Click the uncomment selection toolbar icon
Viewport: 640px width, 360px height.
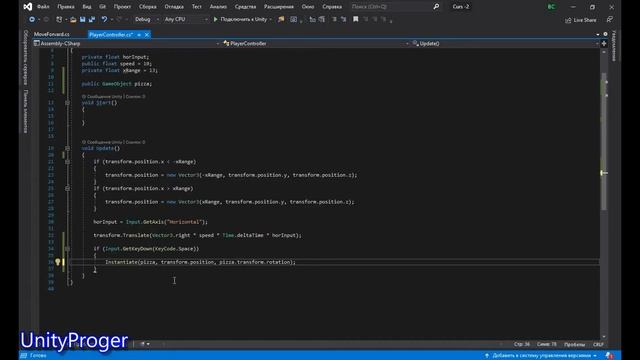click(343, 19)
